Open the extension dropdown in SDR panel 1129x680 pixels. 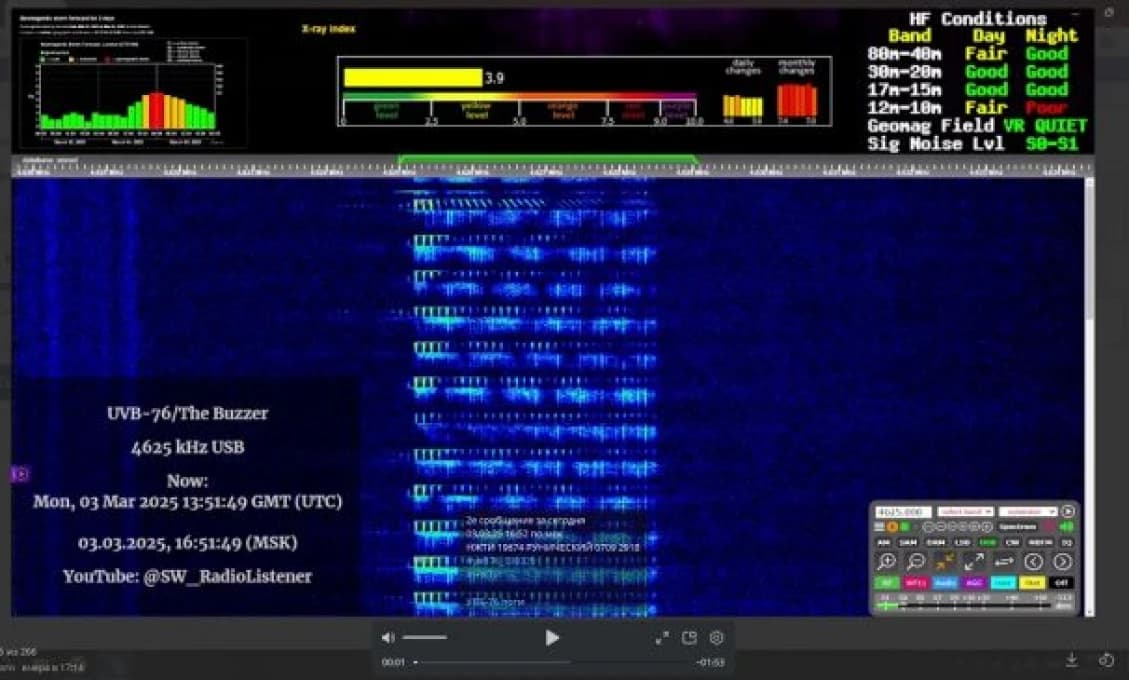[1028, 511]
